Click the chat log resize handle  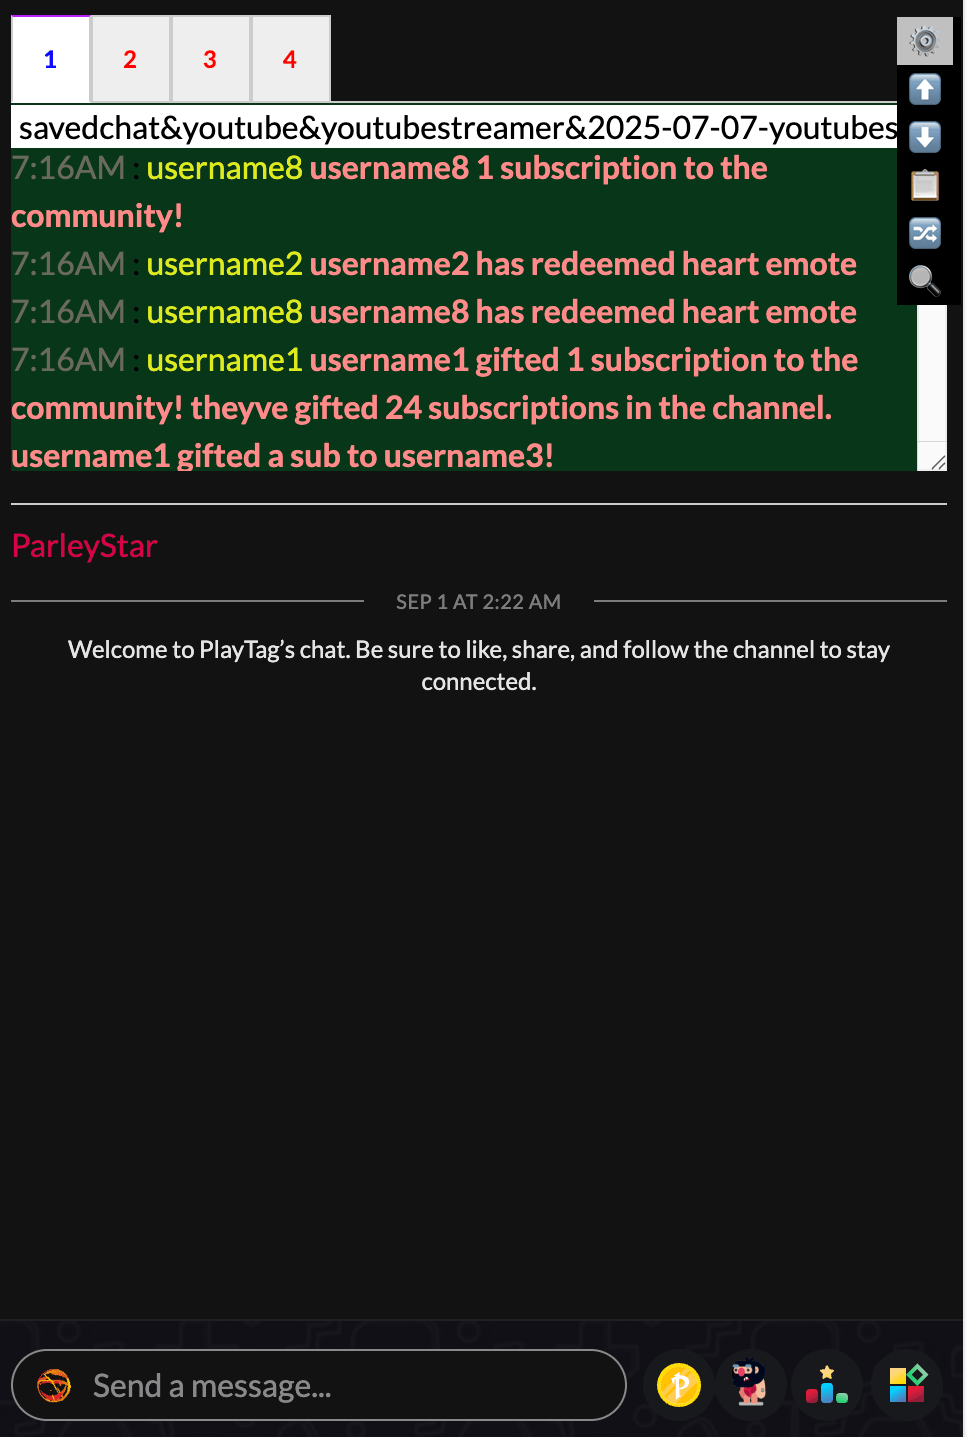tap(937, 461)
